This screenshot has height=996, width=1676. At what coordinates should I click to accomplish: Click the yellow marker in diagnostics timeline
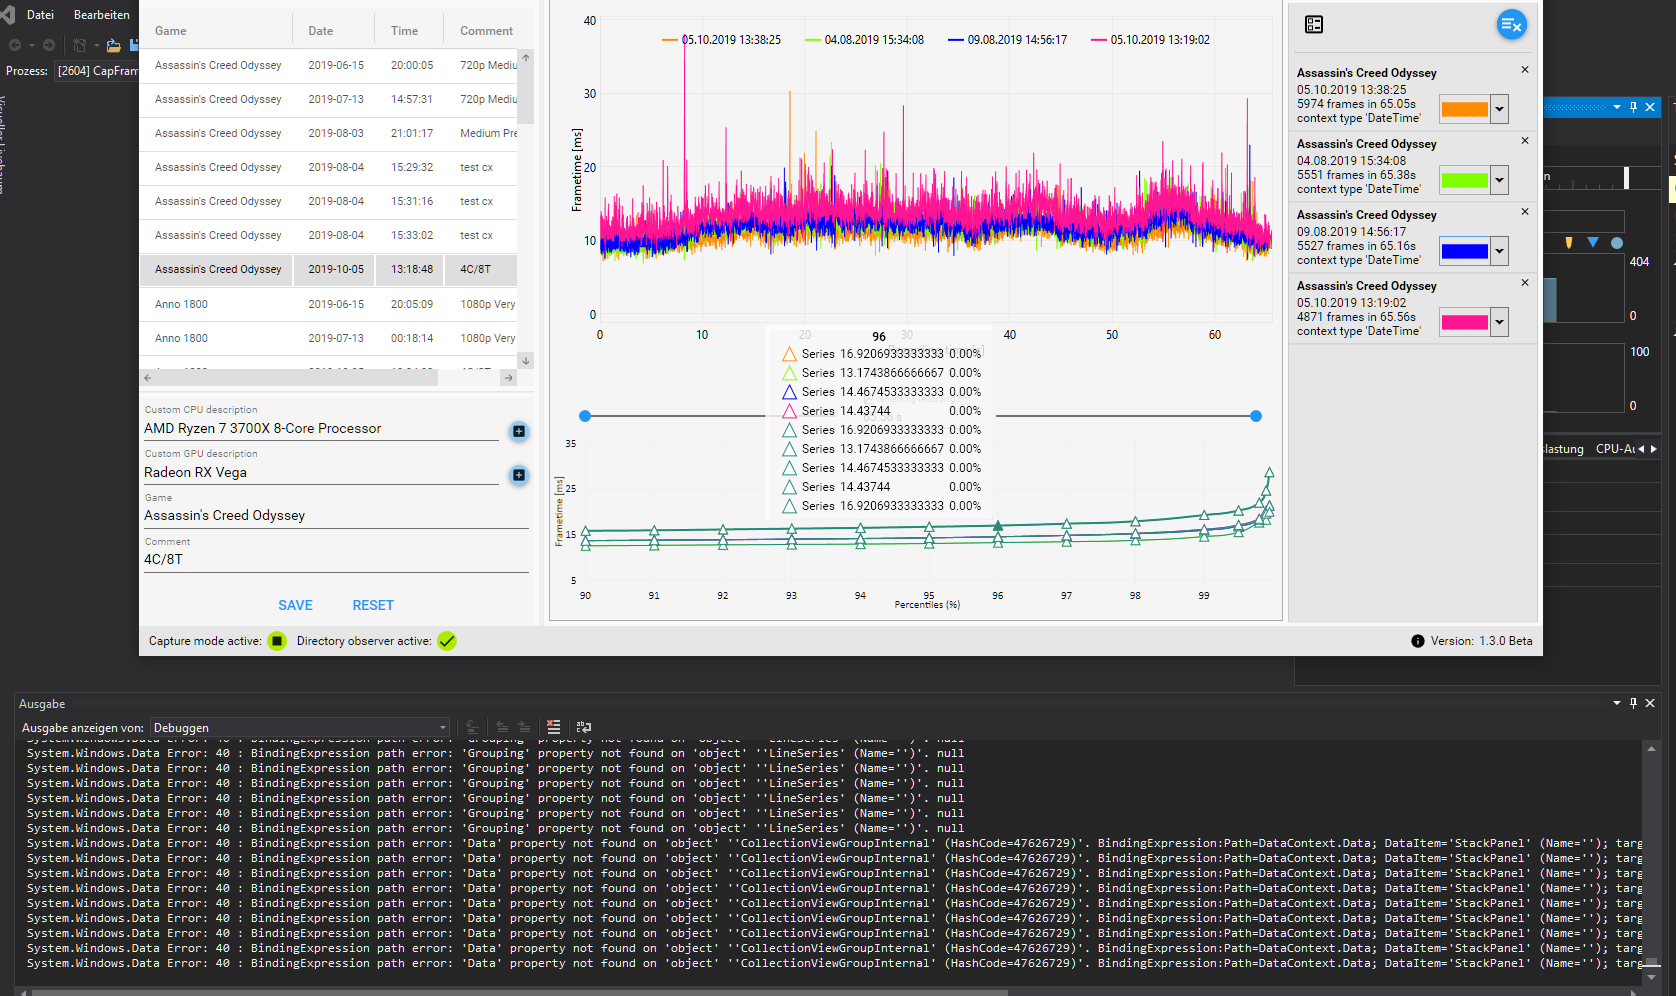coord(1569,242)
